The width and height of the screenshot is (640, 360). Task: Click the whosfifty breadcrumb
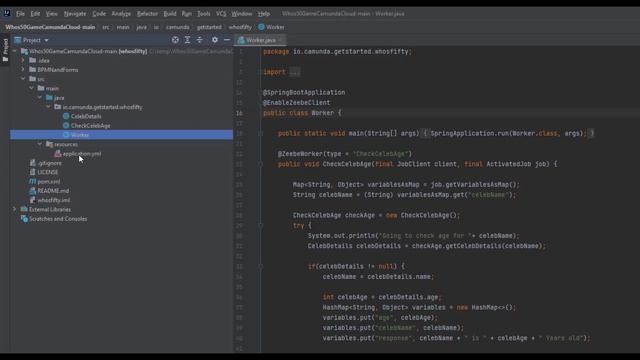pyautogui.click(x=240, y=27)
